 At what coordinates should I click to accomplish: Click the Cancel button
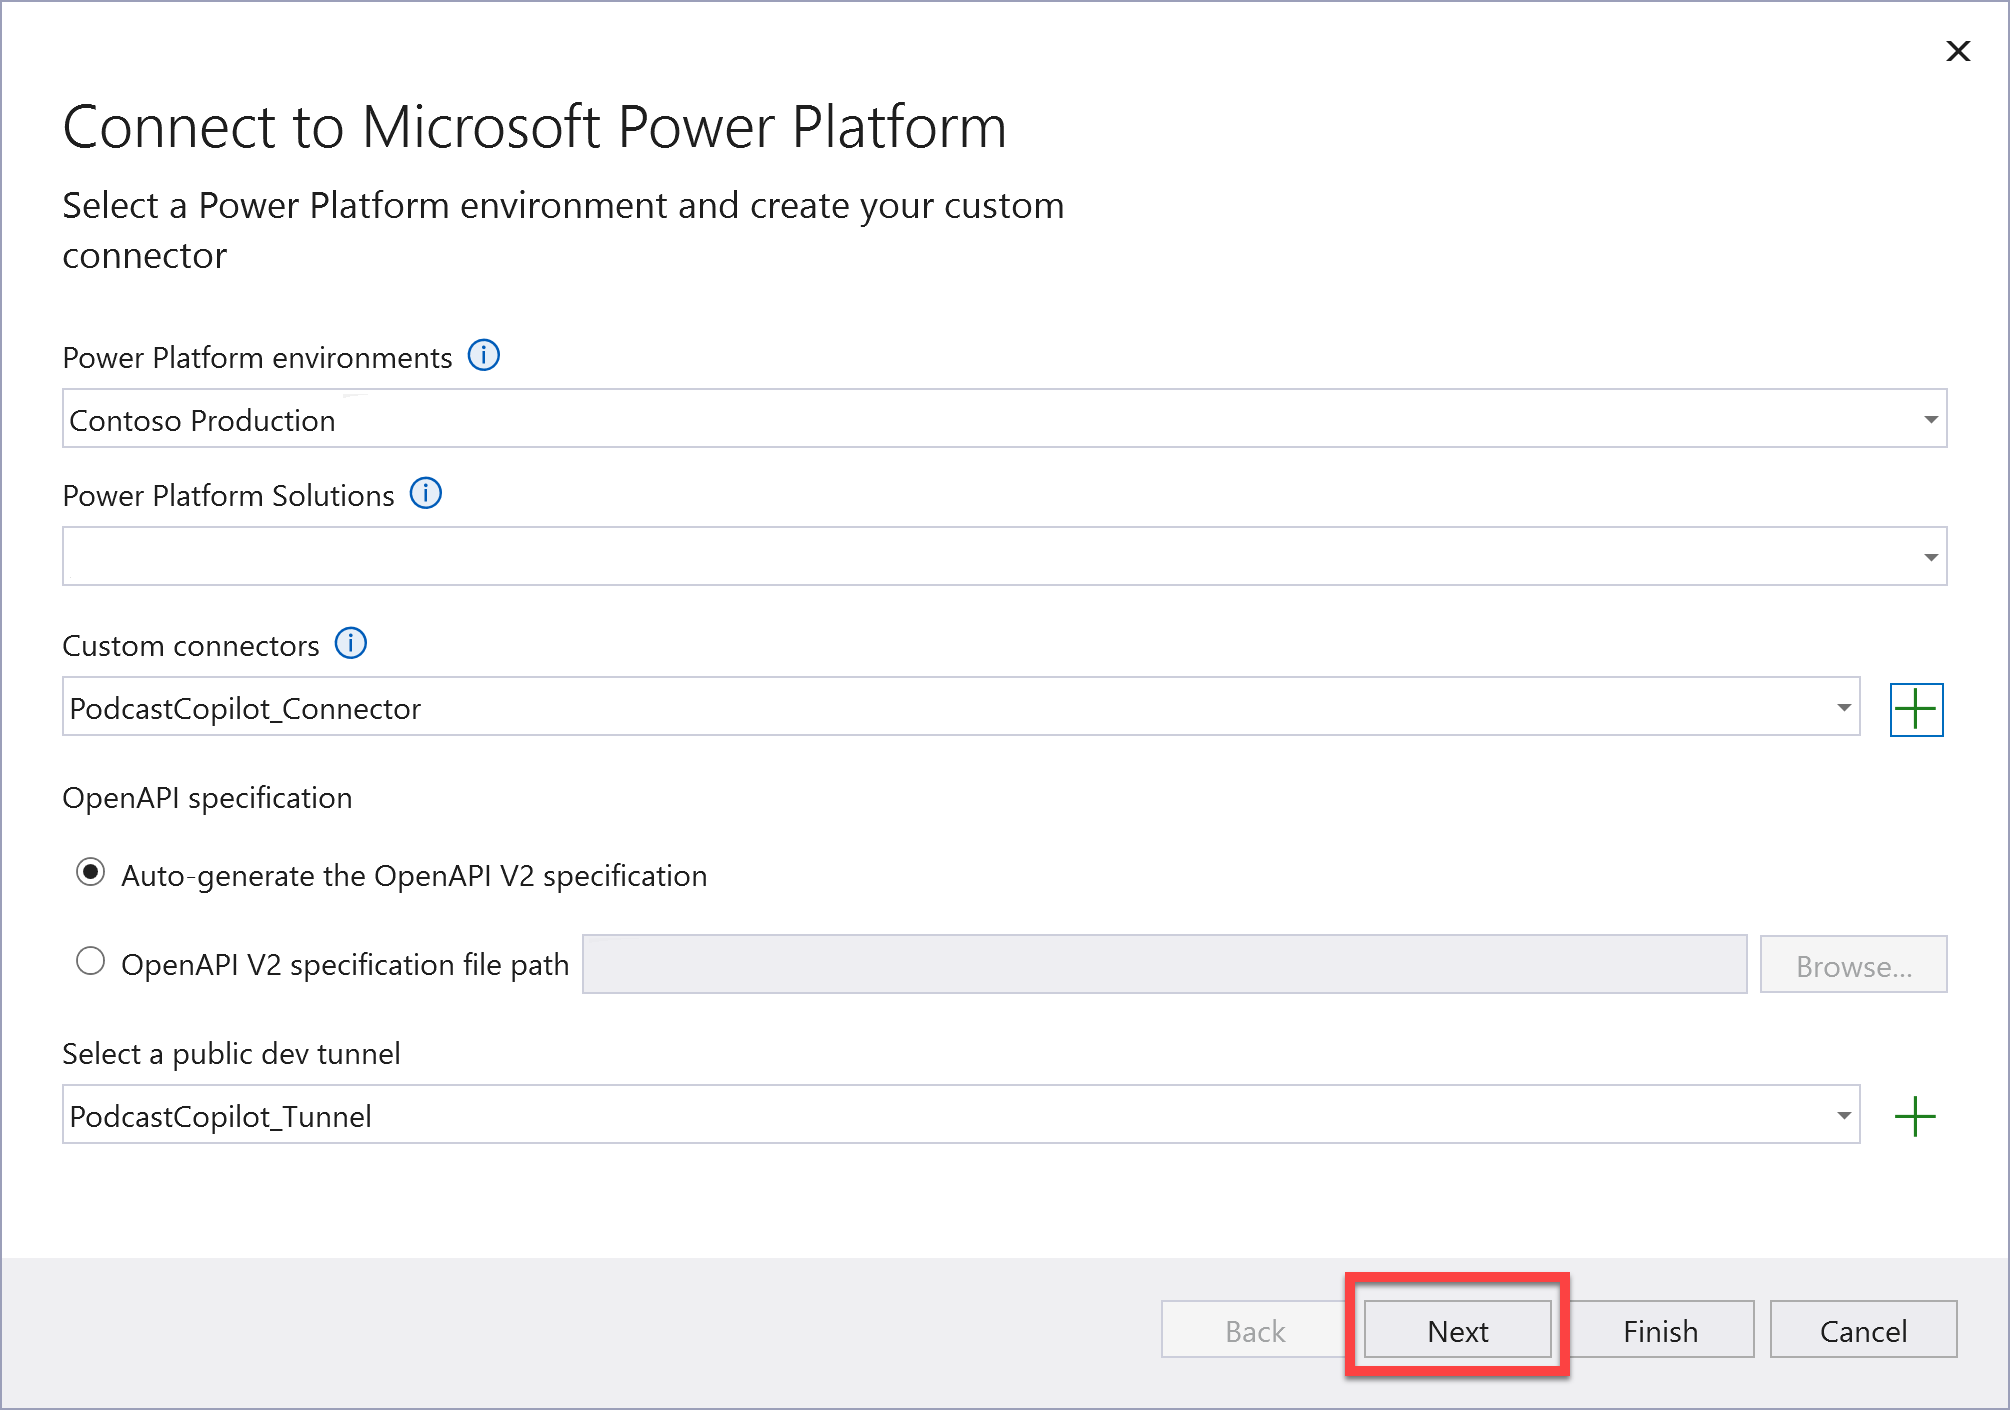[1862, 1330]
